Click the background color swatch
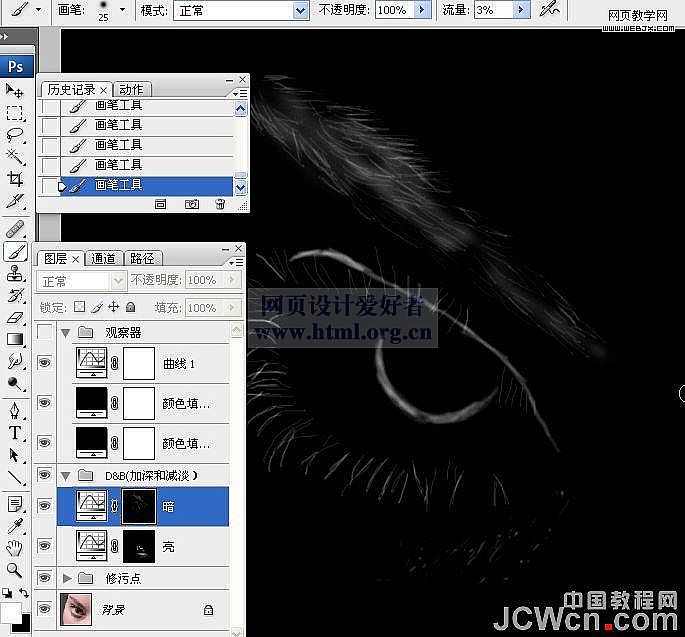 (x=24, y=626)
